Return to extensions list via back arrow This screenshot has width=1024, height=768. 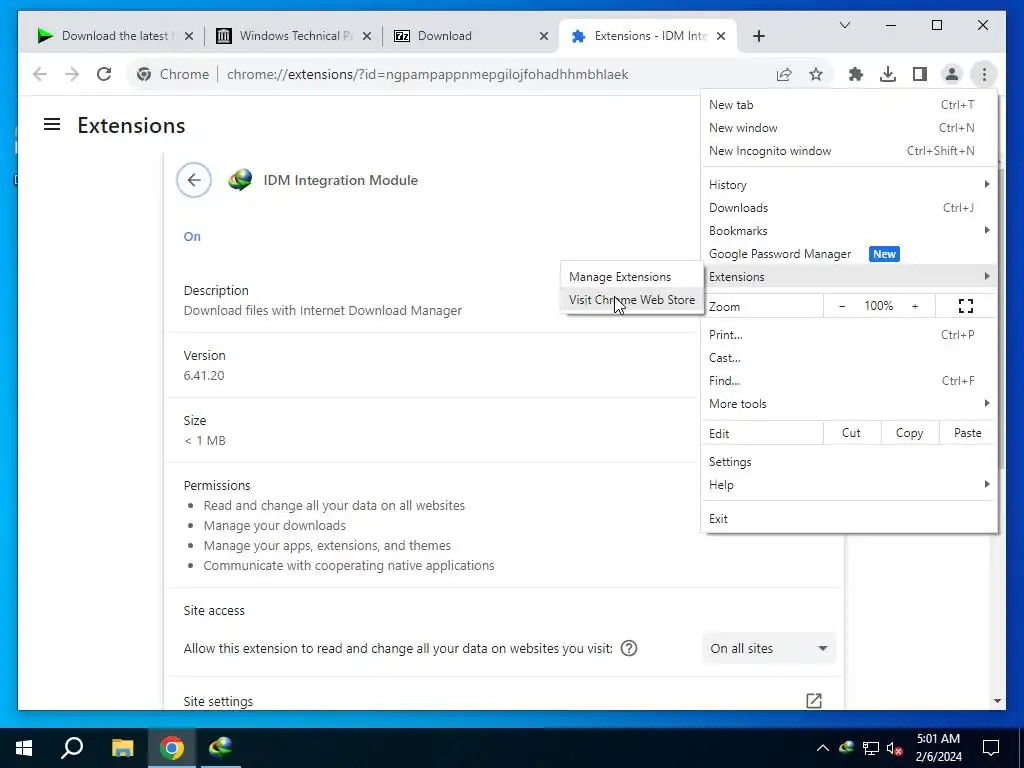194,180
